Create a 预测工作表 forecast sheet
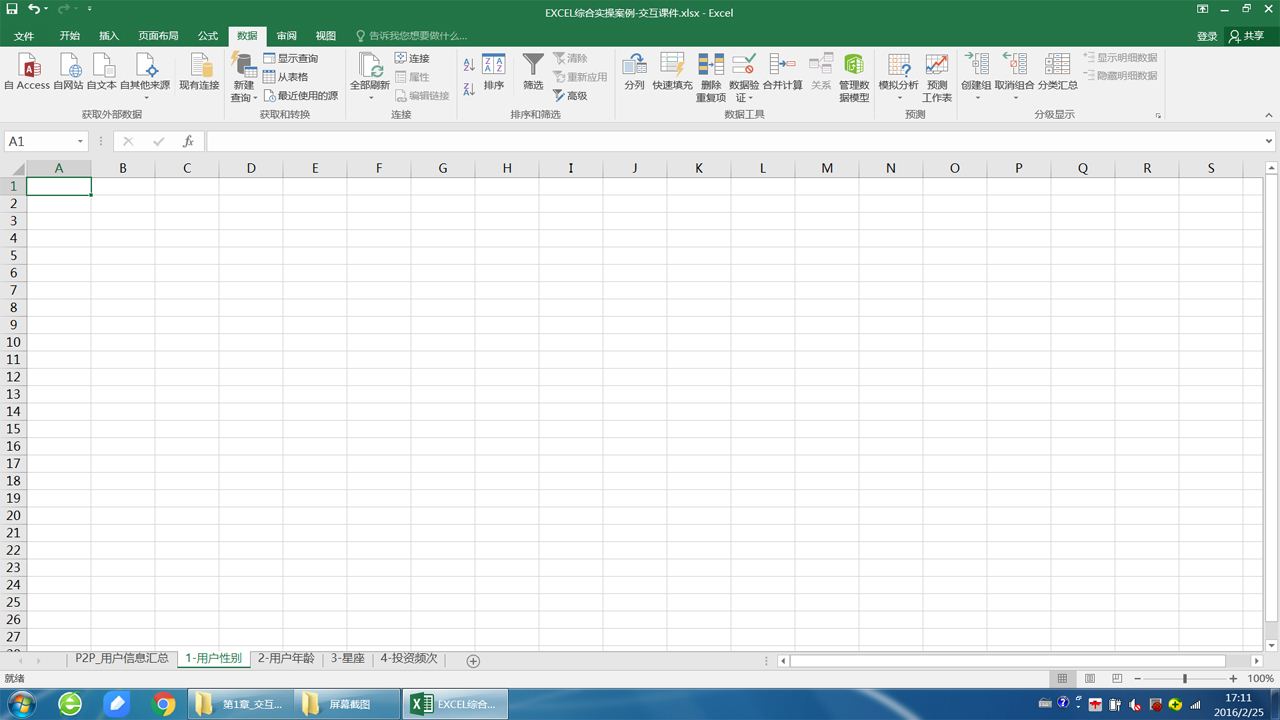Viewport: 1280px width, 720px height. [x=937, y=78]
